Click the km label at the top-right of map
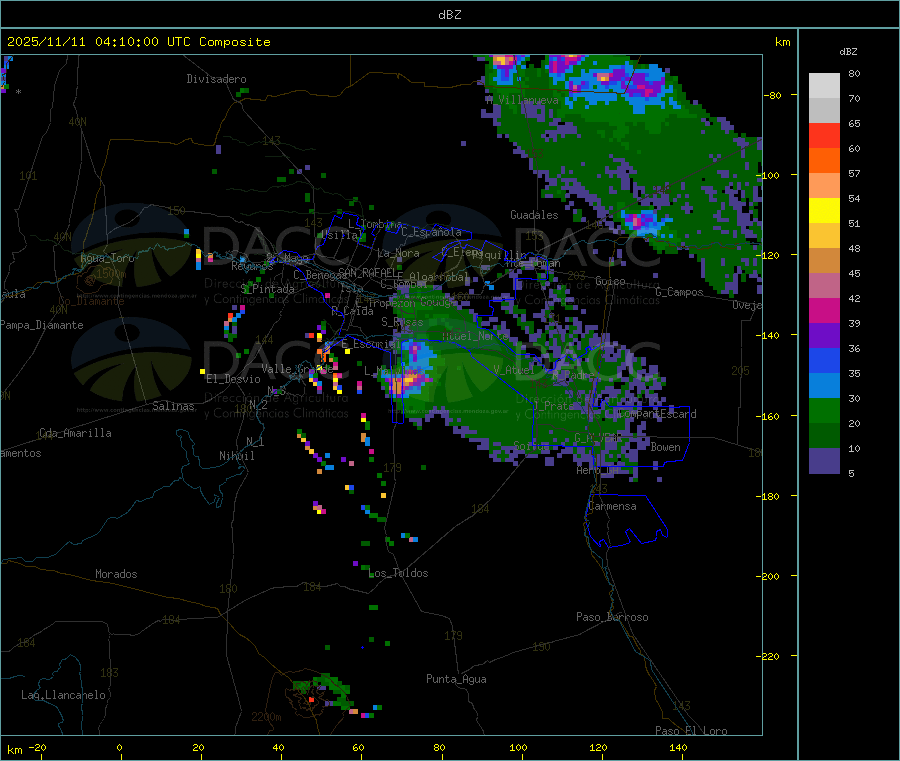Viewport: 900px width, 761px height. click(783, 42)
